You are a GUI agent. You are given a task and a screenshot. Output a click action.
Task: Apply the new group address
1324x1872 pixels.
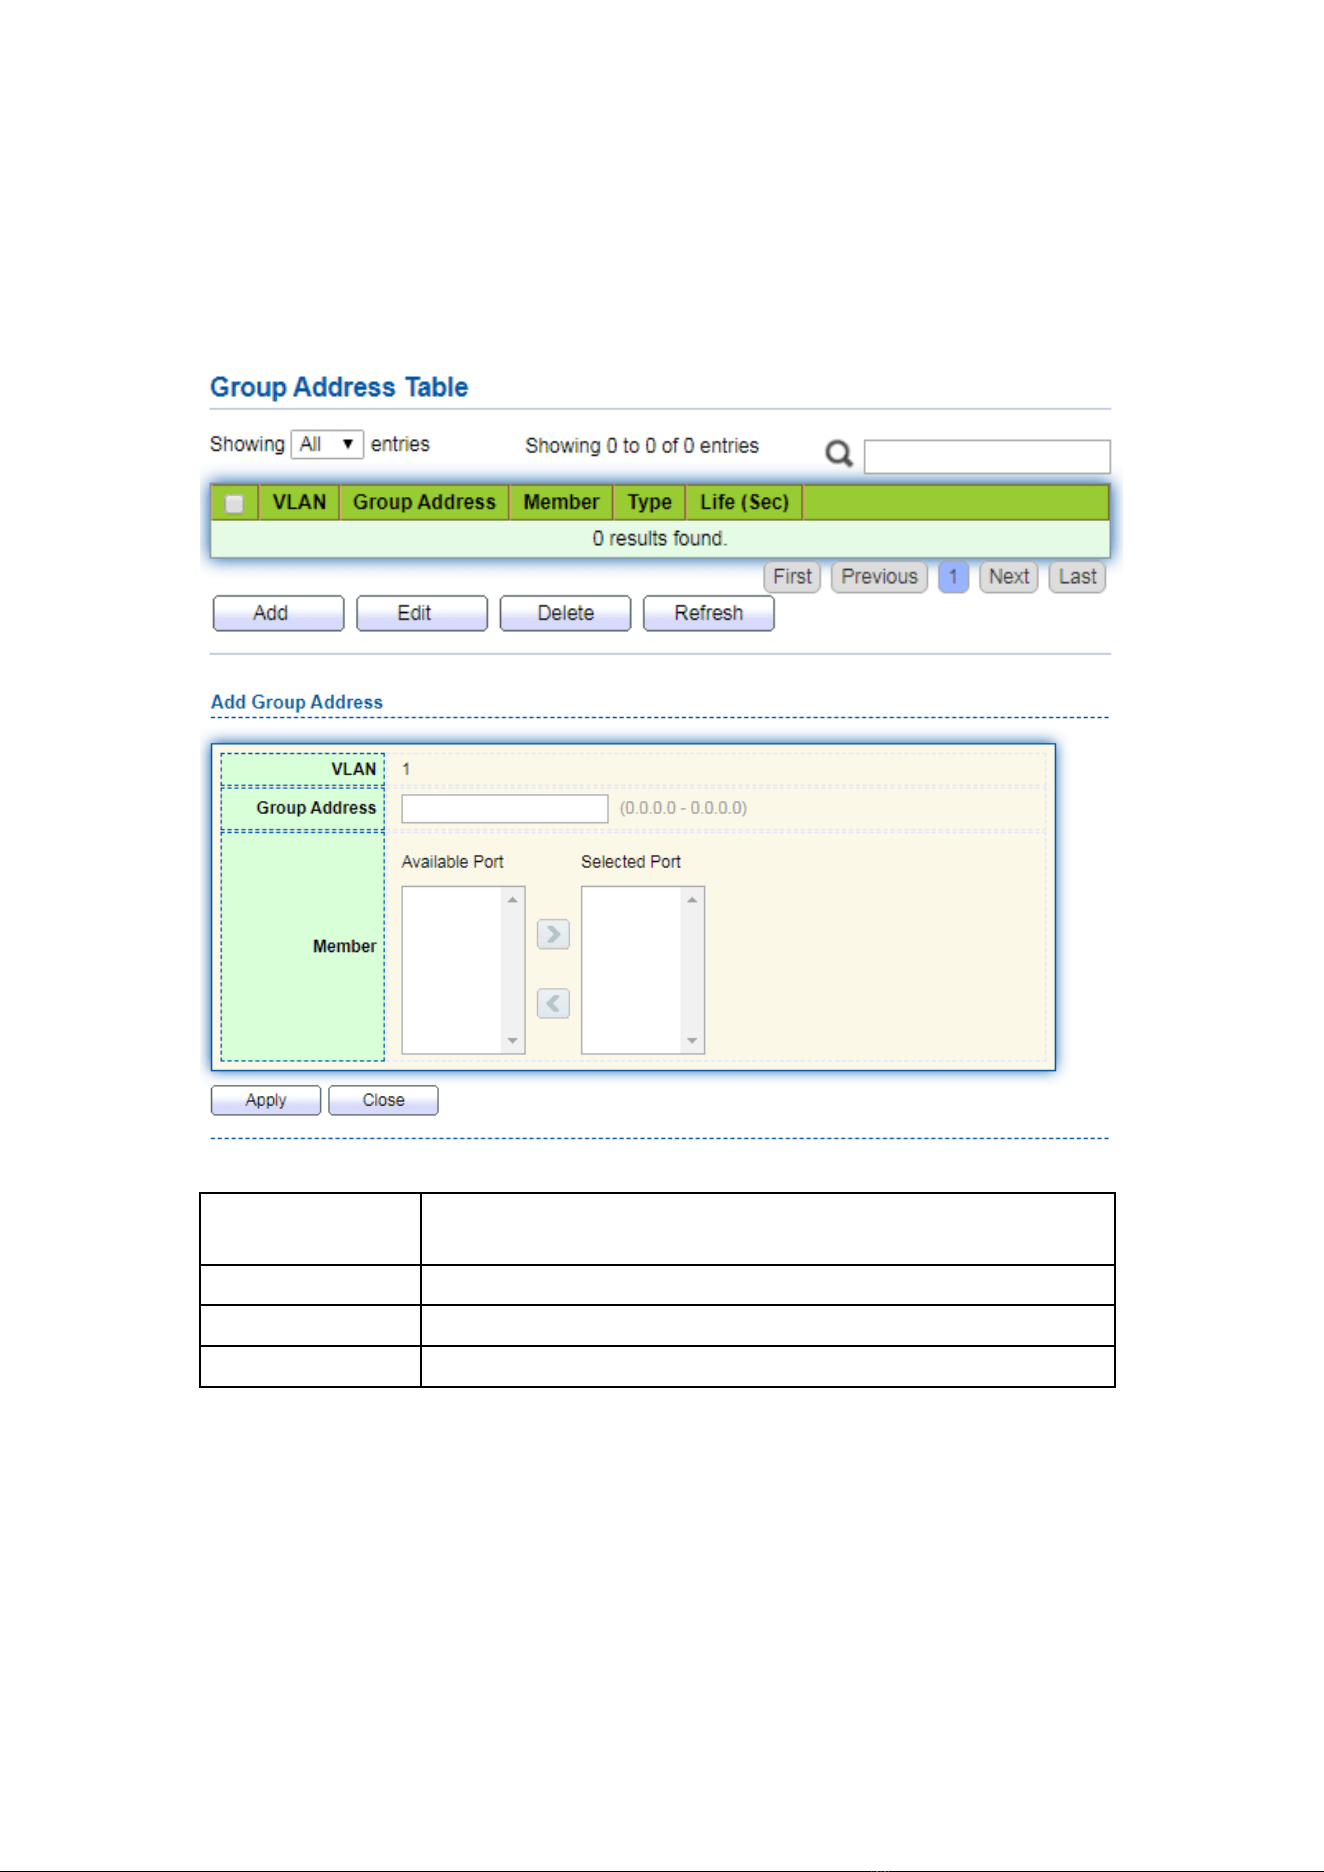pyautogui.click(x=266, y=1100)
